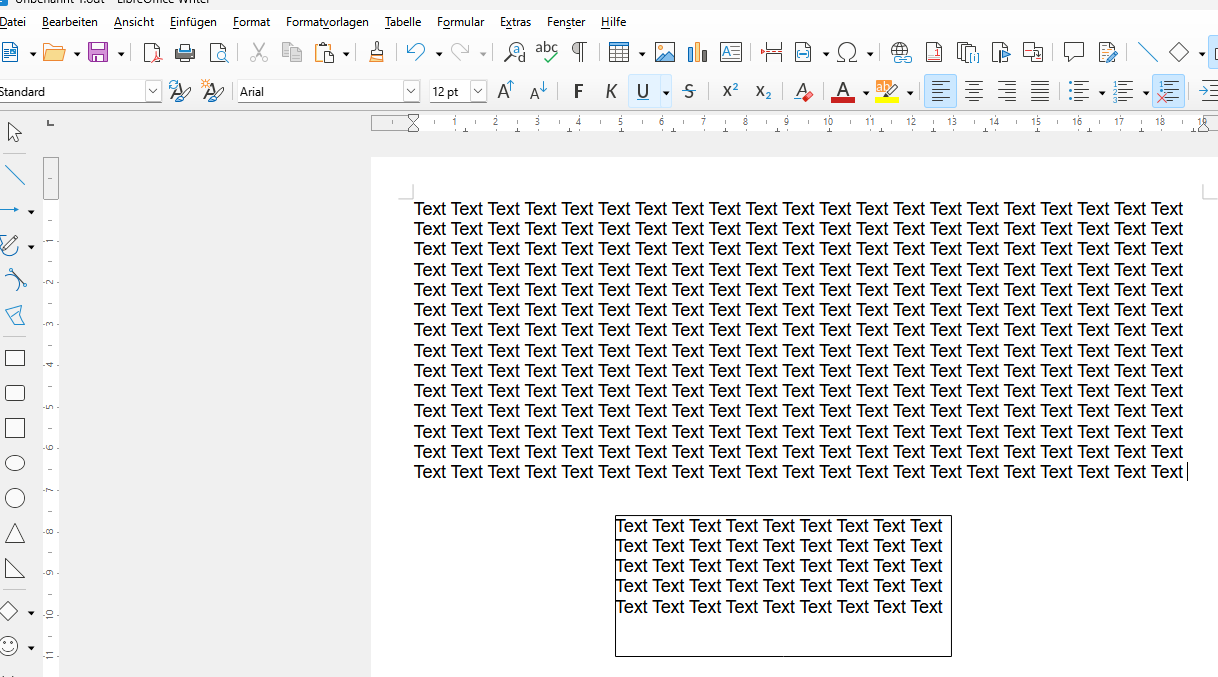The width and height of the screenshot is (1218, 677).
Task: Open print preview
Action: (x=218, y=52)
